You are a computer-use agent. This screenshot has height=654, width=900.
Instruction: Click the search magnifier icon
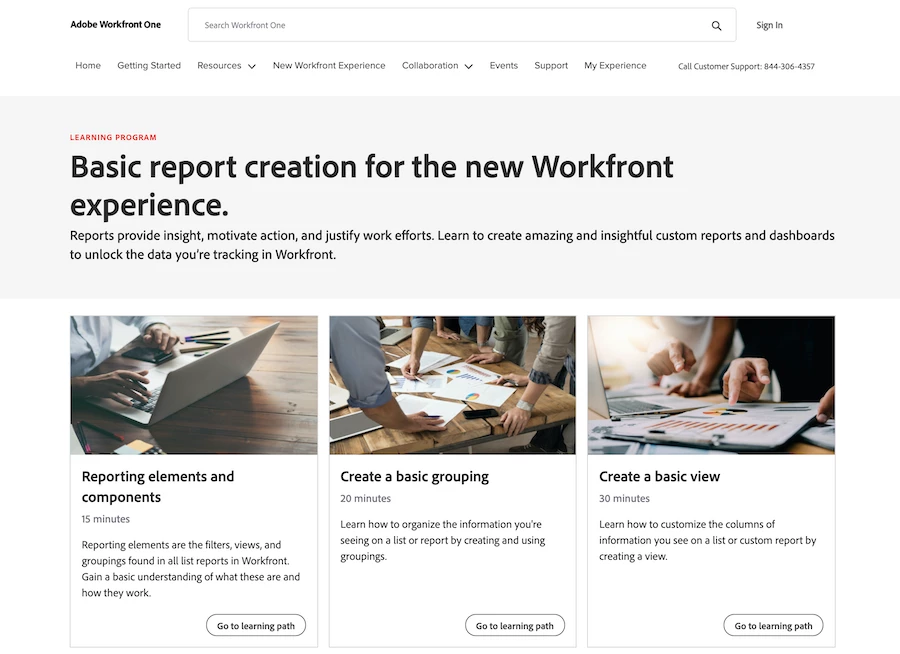click(716, 25)
